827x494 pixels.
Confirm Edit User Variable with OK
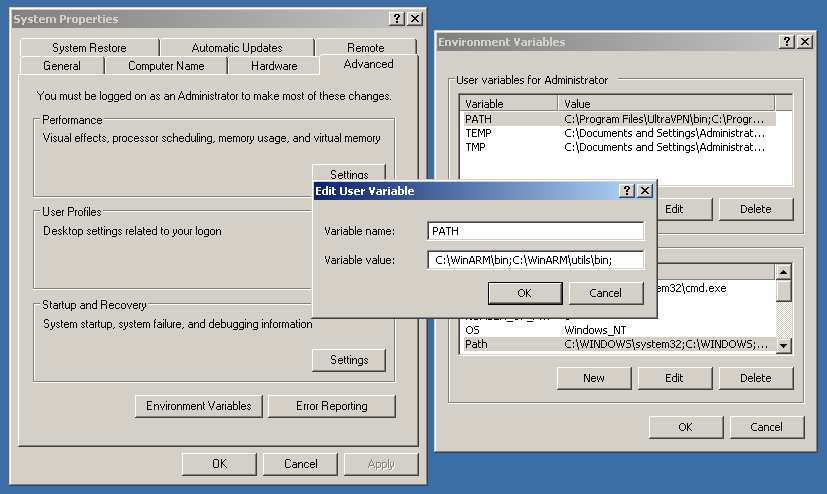click(x=525, y=293)
